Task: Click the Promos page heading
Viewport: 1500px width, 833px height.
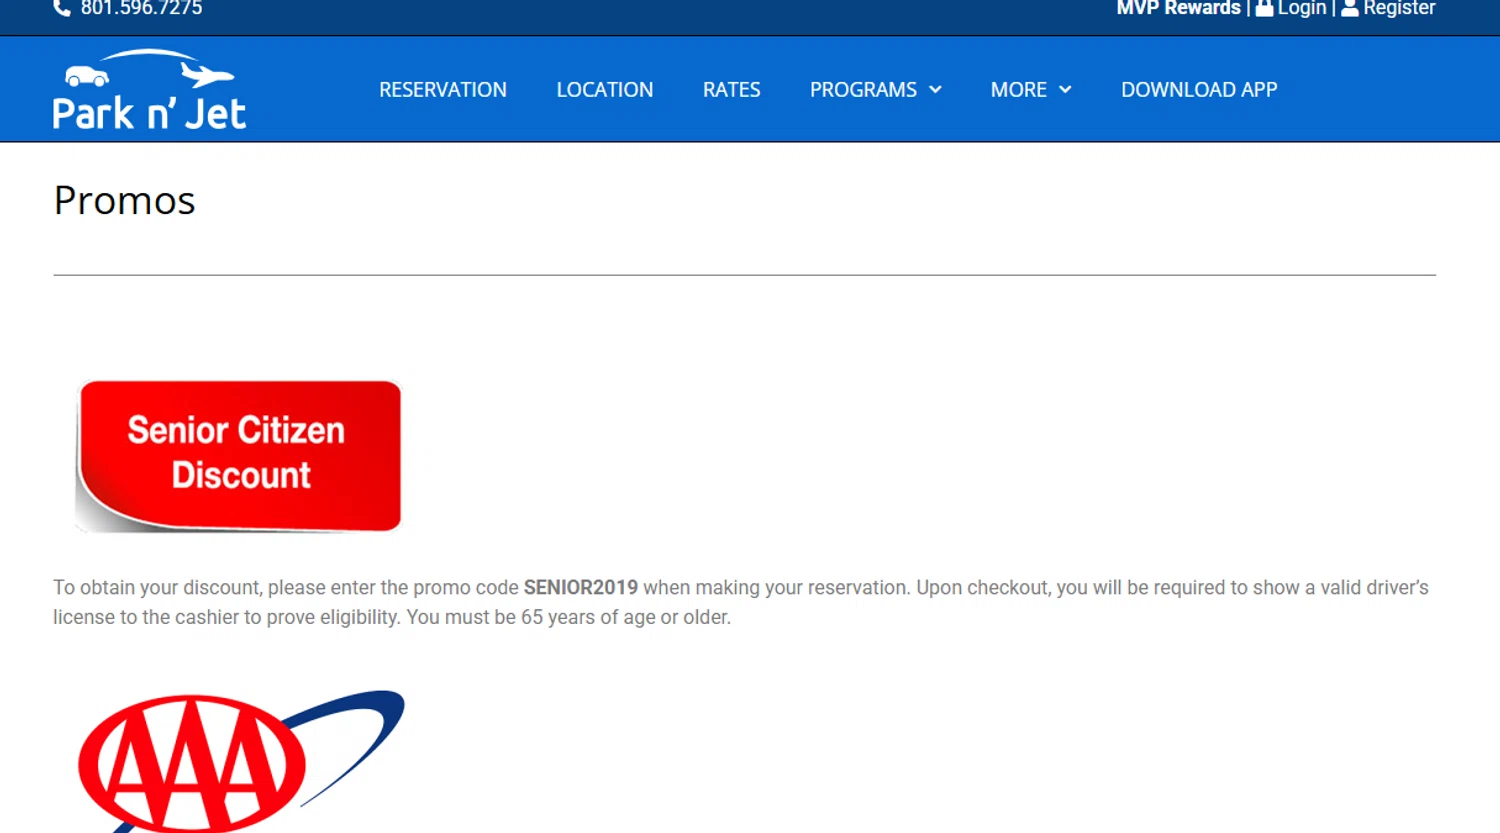Action: [x=125, y=201]
